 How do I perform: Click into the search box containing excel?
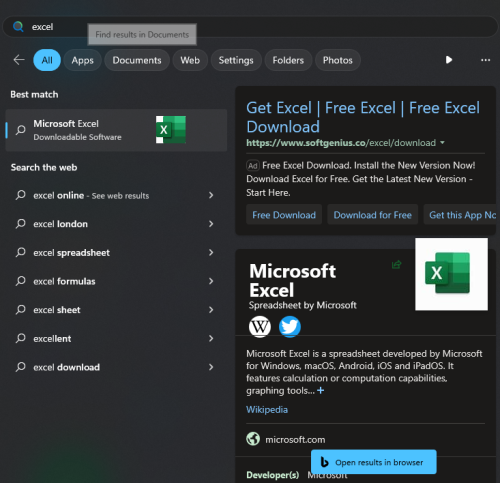[x=250, y=27]
